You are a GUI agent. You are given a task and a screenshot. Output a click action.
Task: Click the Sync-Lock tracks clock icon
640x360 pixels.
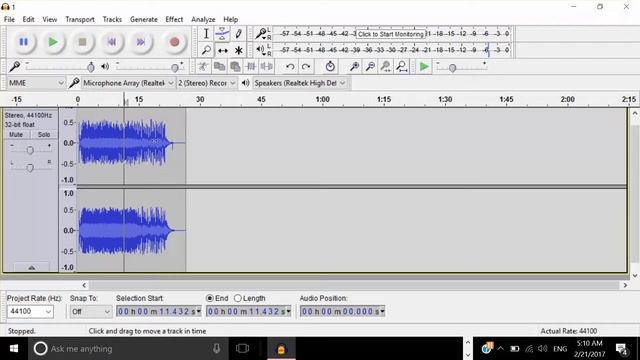[330, 66]
